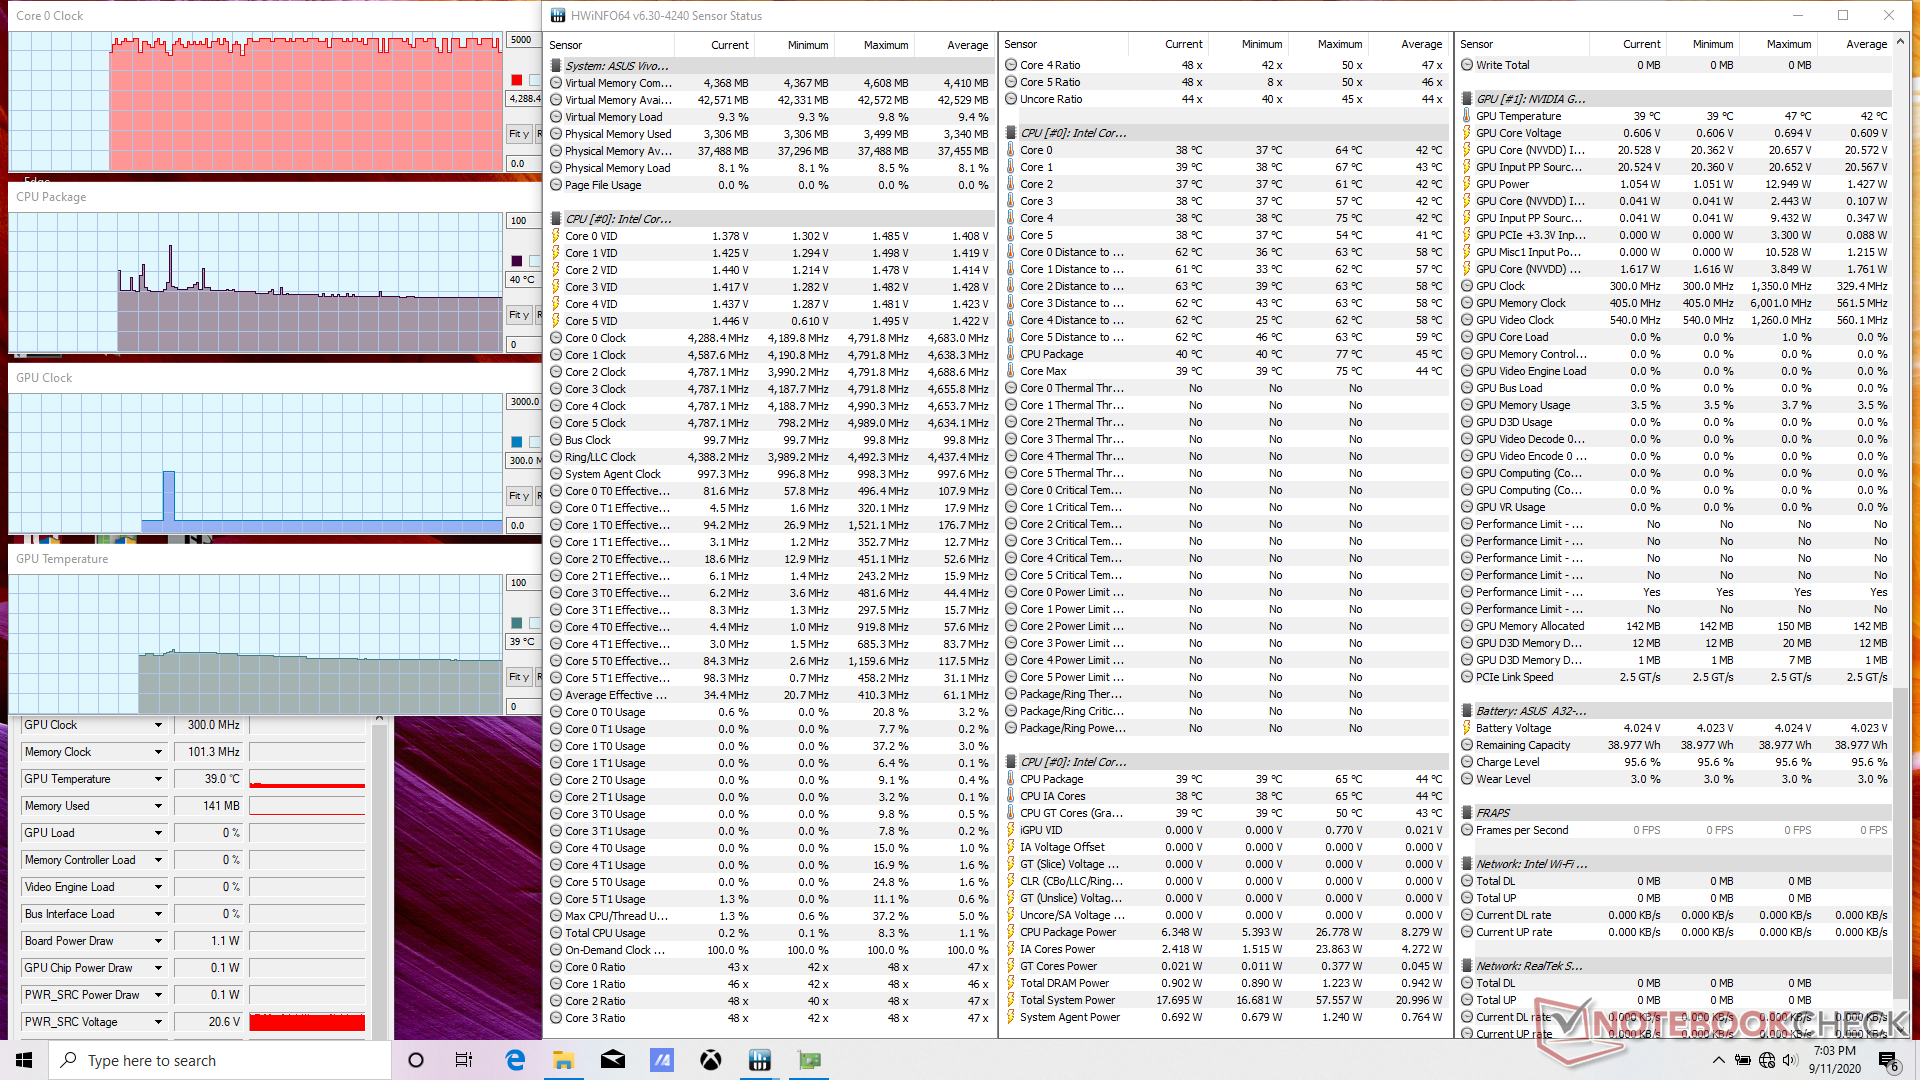This screenshot has width=1920, height=1080.
Task: Click the icon beside Network: RealTek header
Action: [x=1467, y=966]
